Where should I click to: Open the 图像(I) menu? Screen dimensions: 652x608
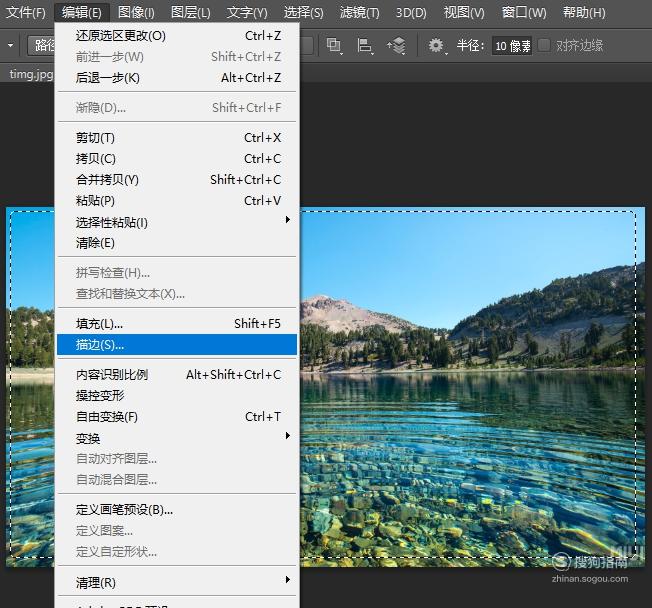pos(136,12)
